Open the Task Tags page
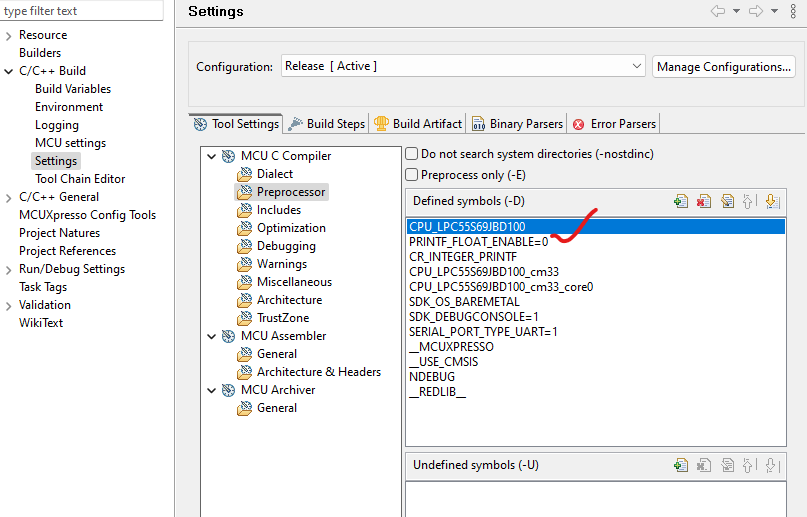This screenshot has height=517, width=807. [x=43, y=287]
